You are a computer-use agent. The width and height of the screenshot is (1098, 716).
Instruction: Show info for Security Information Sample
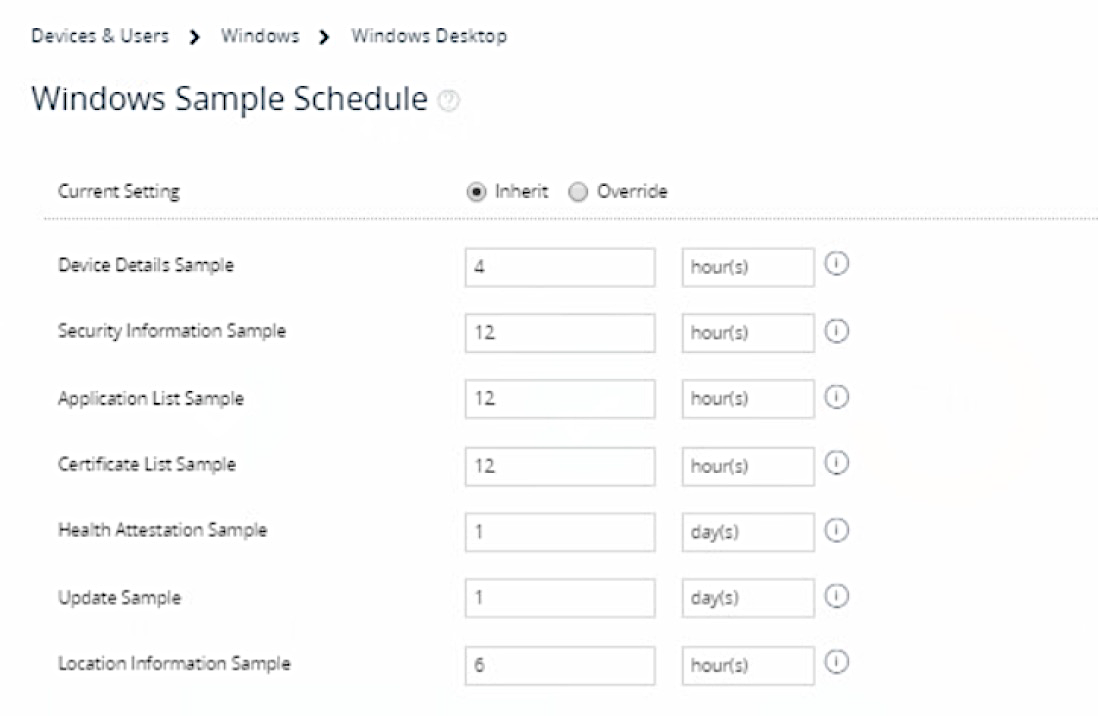[x=837, y=332]
